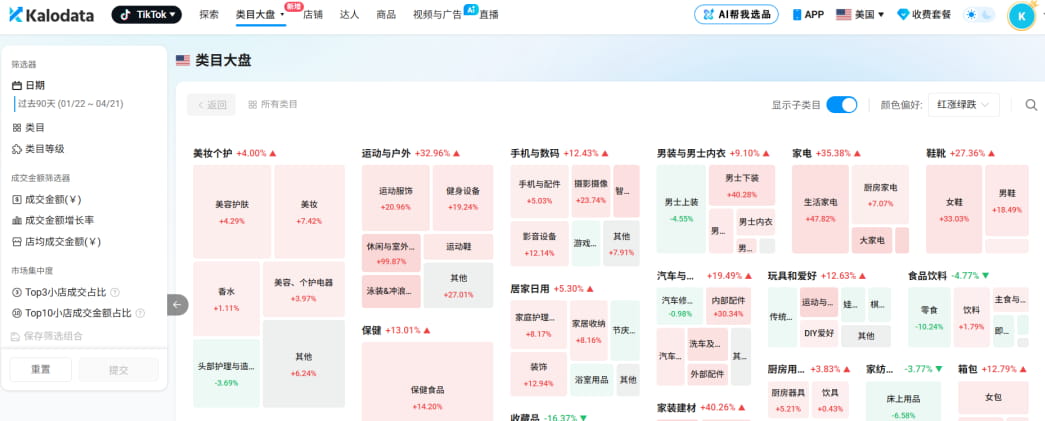
Task: Click the DIY爱好 tile
Action: [819, 336]
